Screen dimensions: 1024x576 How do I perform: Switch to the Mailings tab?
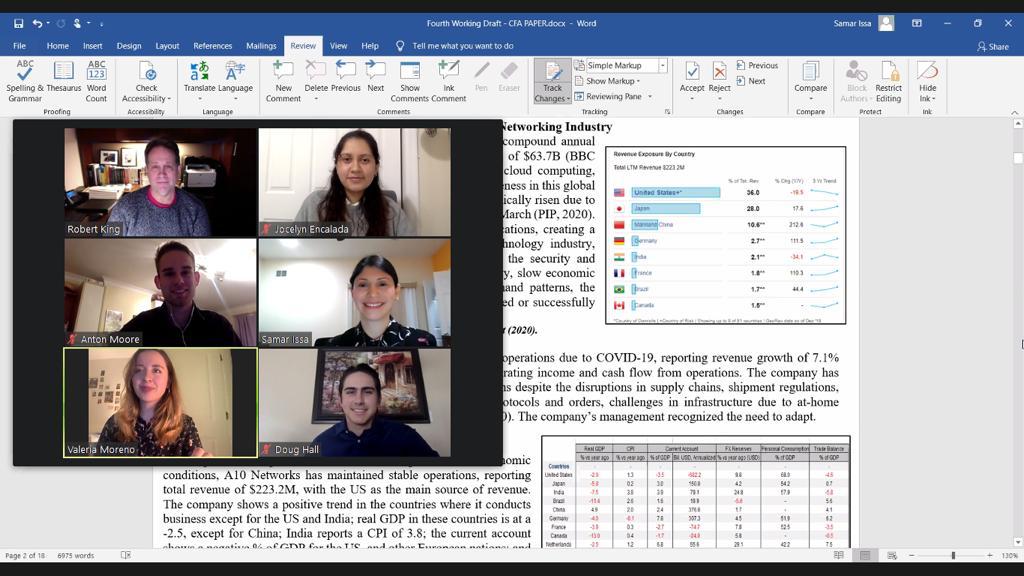[261, 46]
